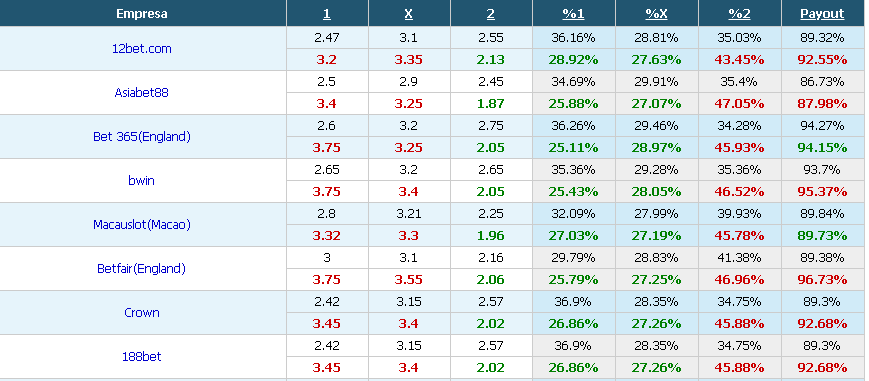
Task: Sort table by Payout header
Action: tap(822, 14)
